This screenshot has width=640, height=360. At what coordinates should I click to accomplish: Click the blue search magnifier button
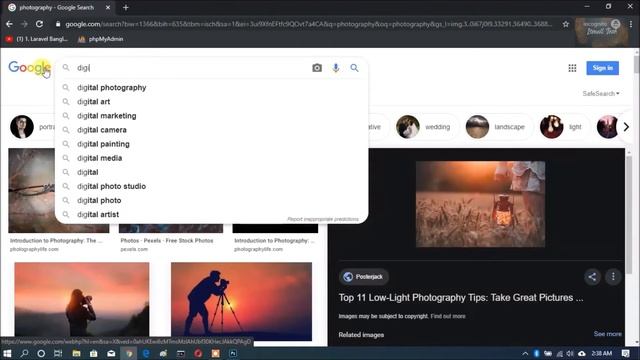(354, 68)
